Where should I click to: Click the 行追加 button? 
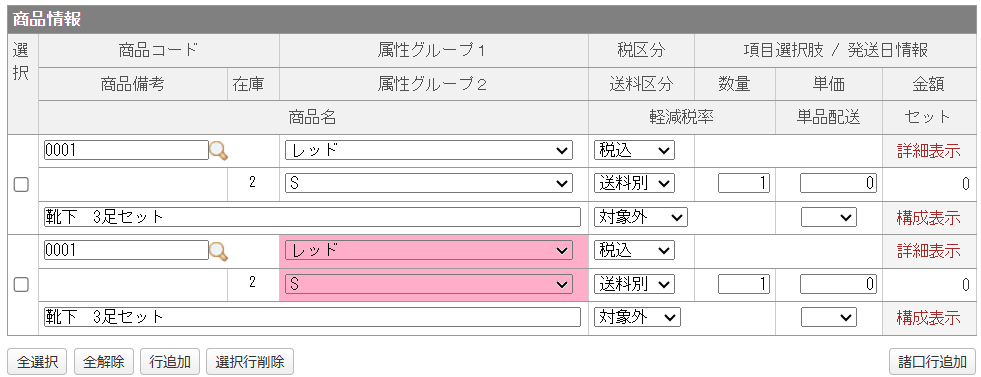pyautogui.click(x=170, y=361)
